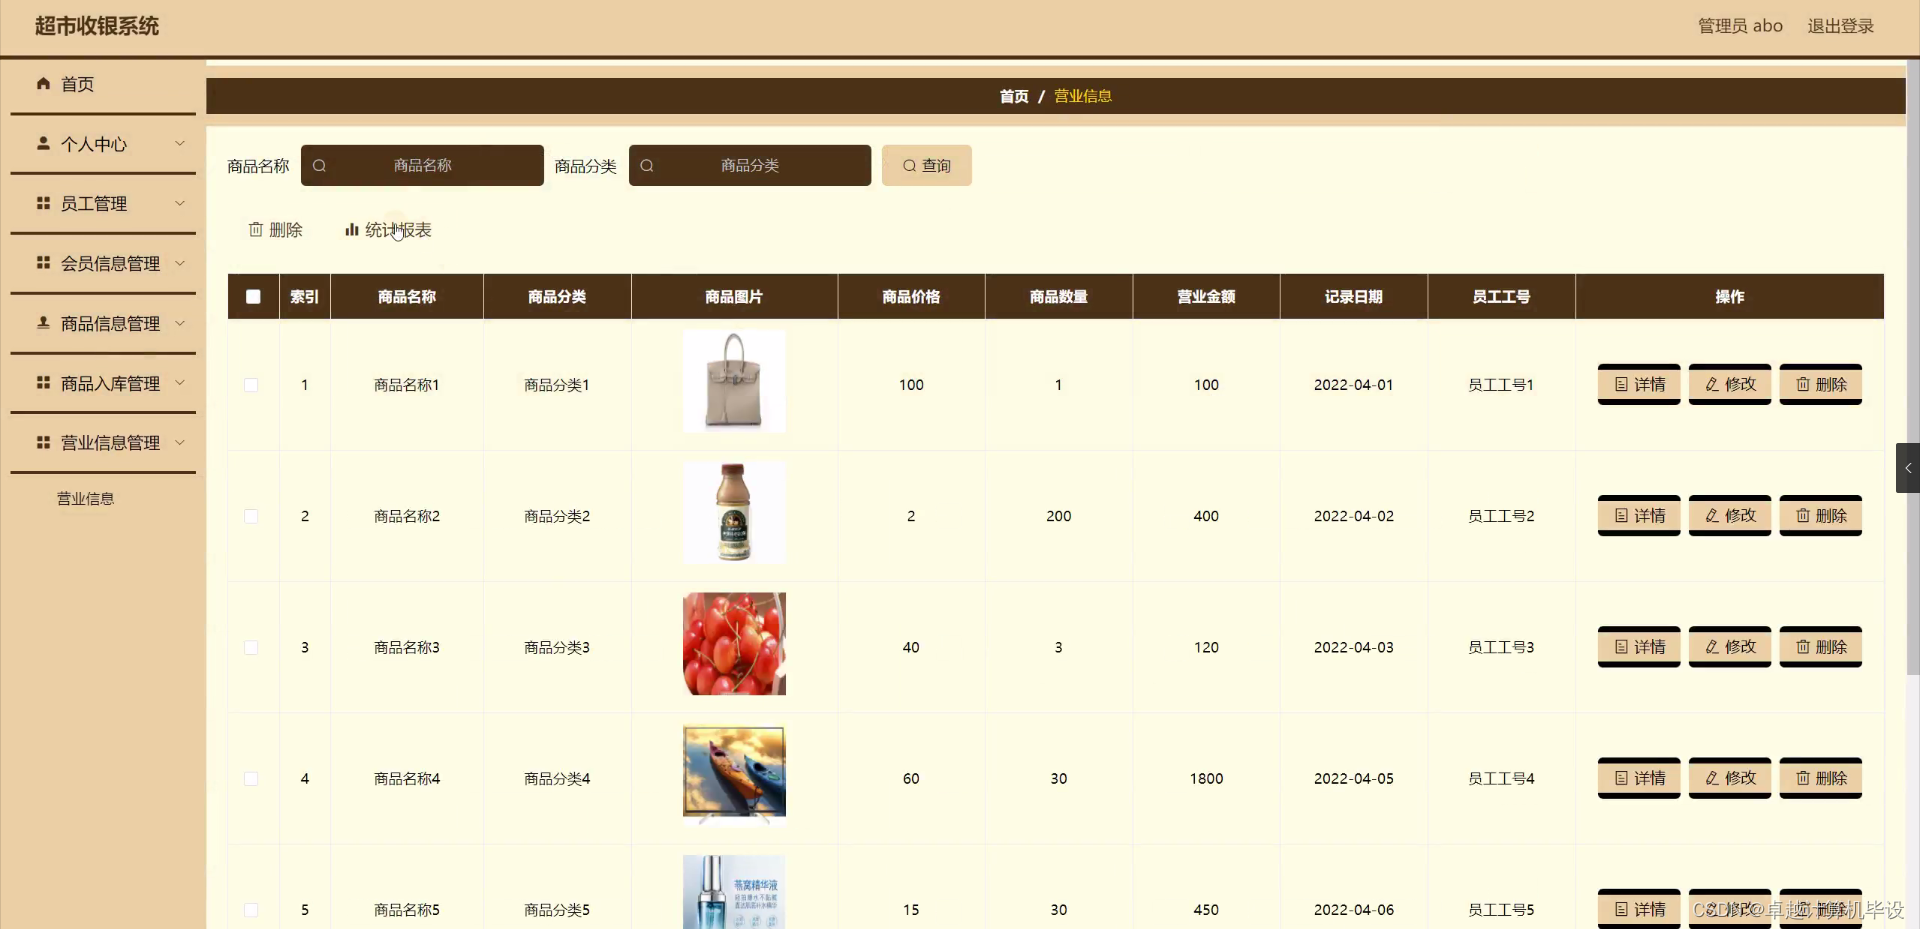Click the grid icon beside 会员信息管理
The image size is (1920, 929).
click(x=43, y=263)
